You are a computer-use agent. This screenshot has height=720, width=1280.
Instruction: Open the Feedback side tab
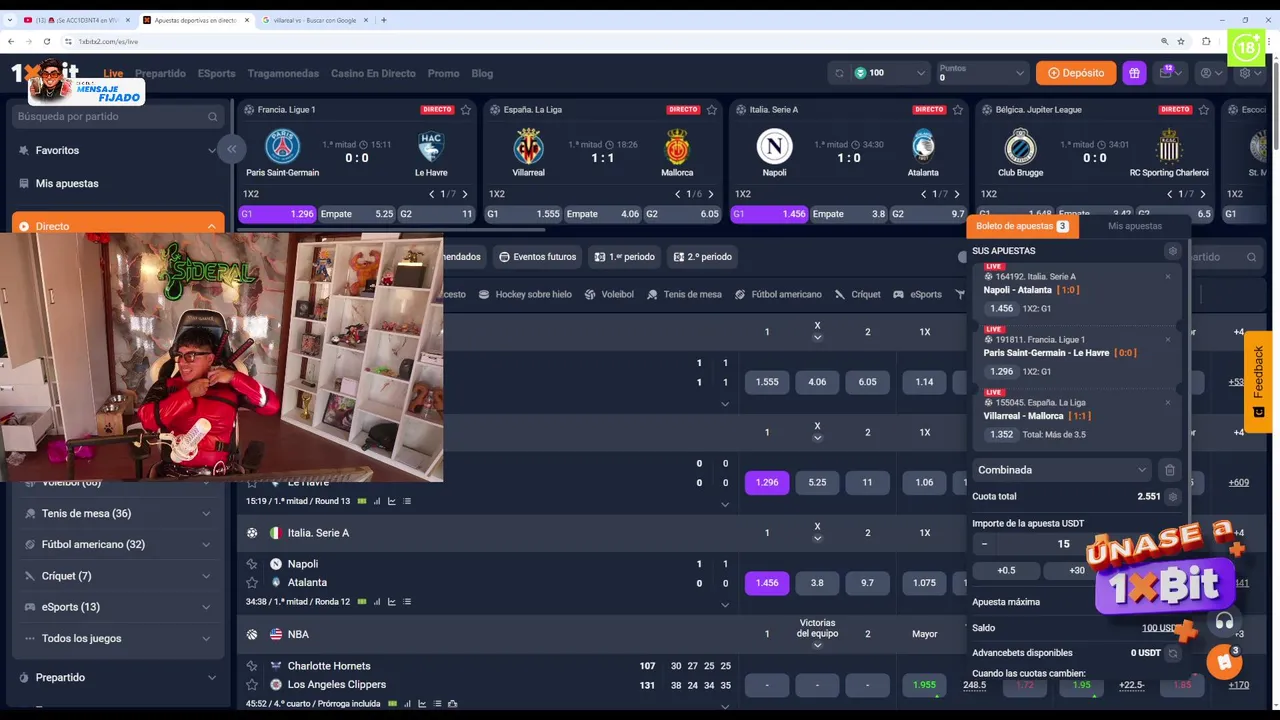coord(1258,380)
